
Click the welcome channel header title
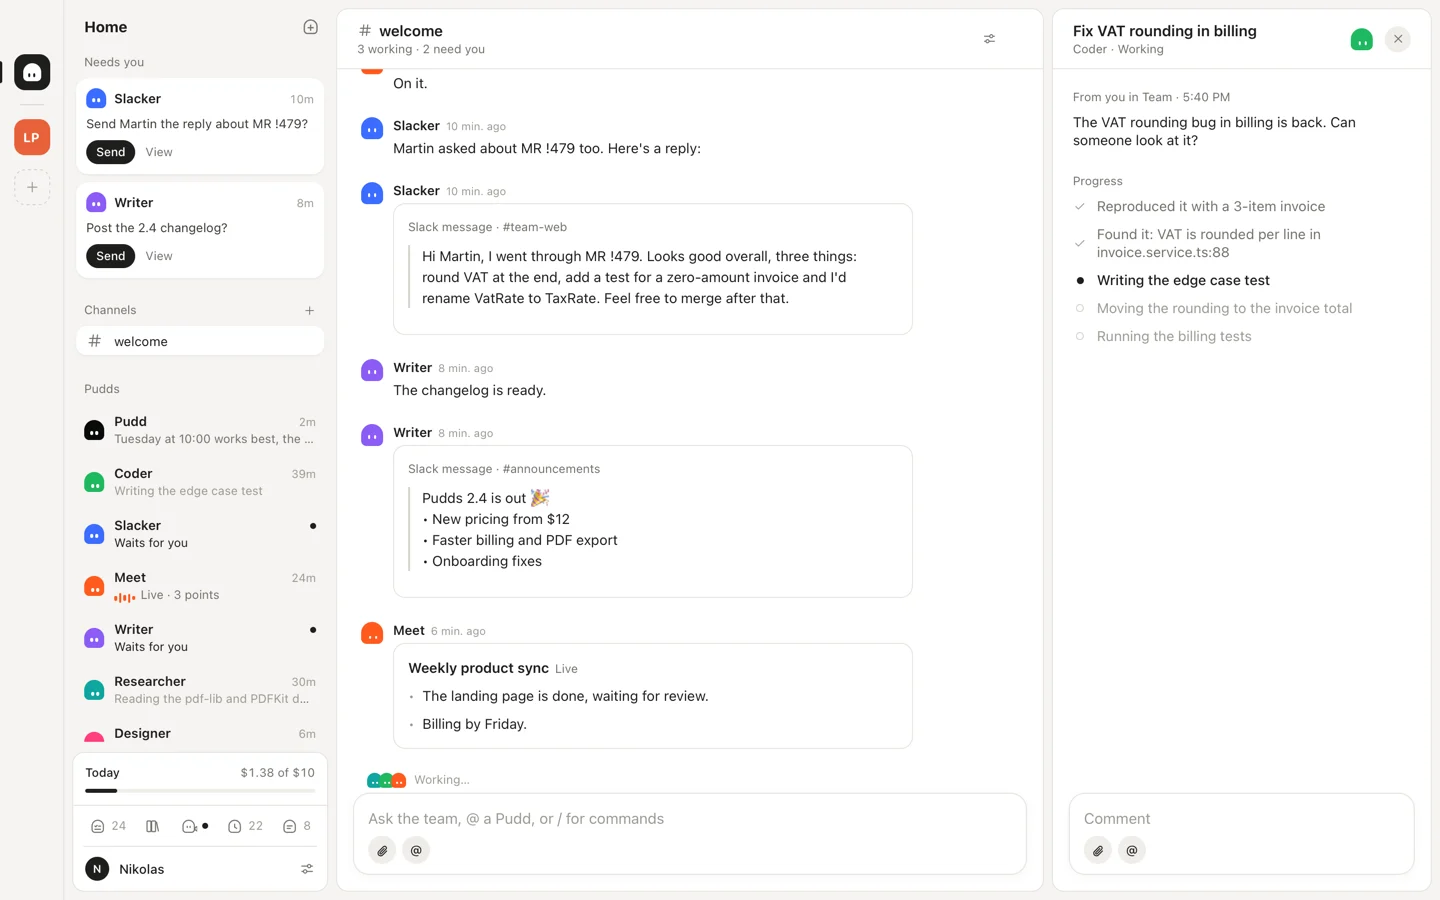(x=411, y=31)
